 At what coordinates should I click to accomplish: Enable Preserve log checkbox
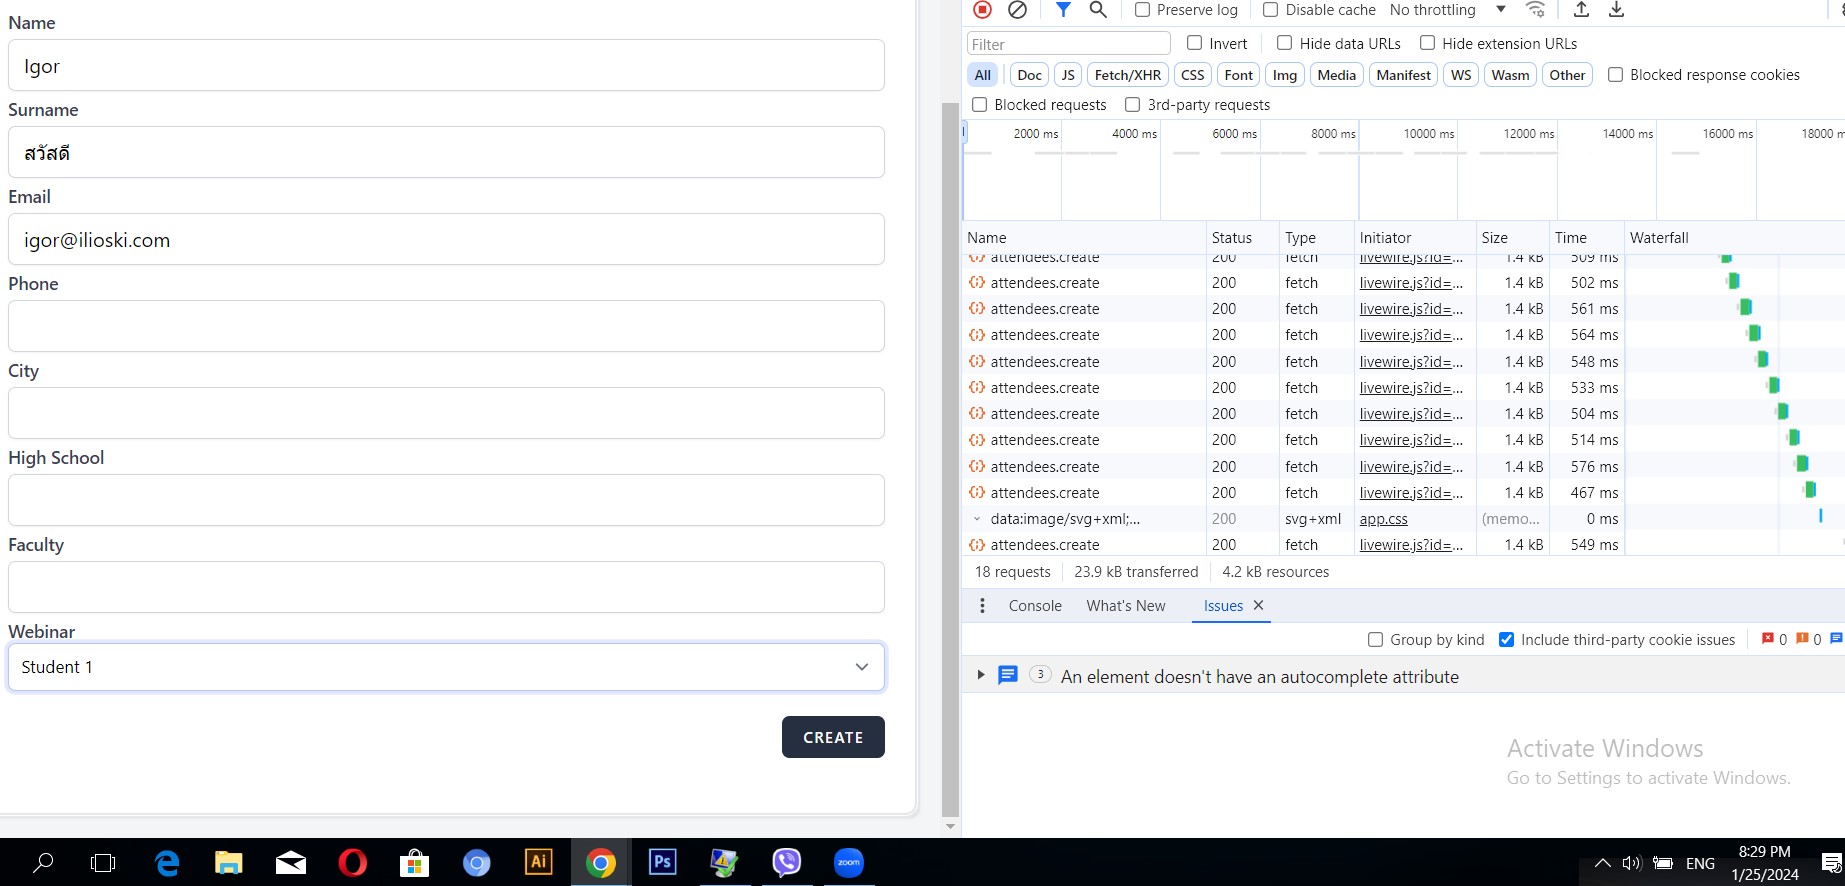point(1142,10)
